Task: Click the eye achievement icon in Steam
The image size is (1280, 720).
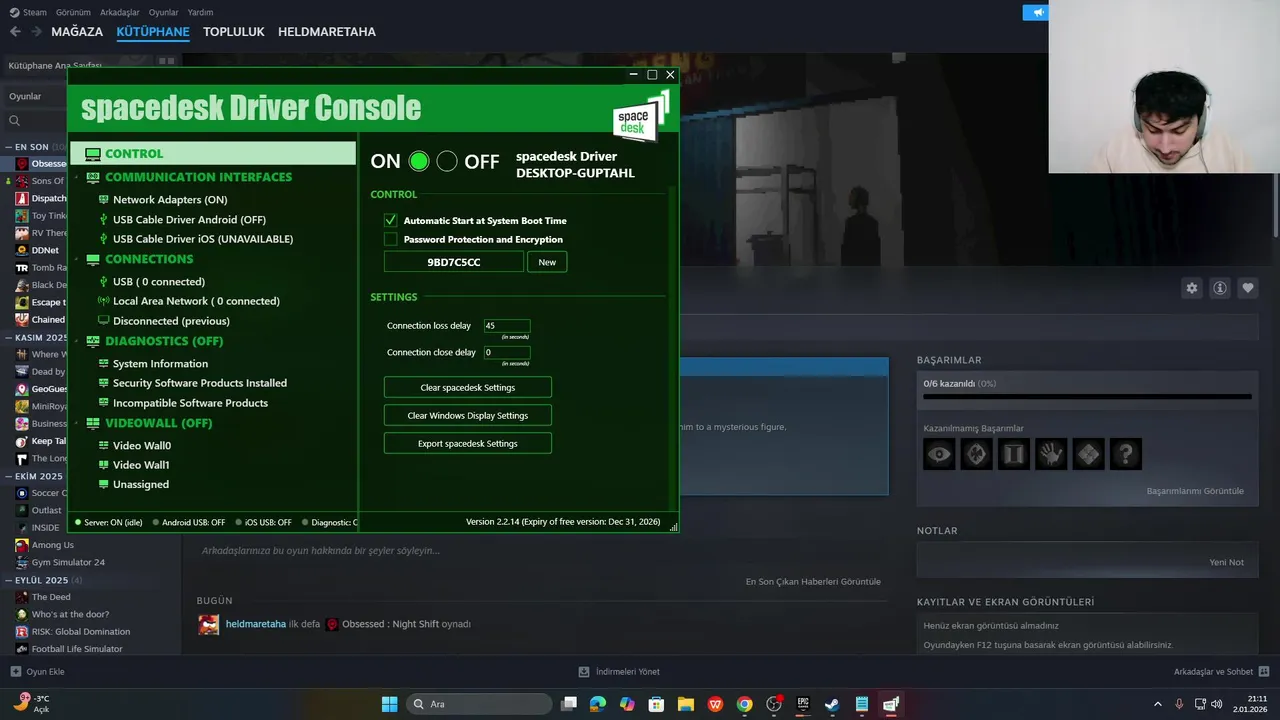Action: pyautogui.click(x=939, y=454)
